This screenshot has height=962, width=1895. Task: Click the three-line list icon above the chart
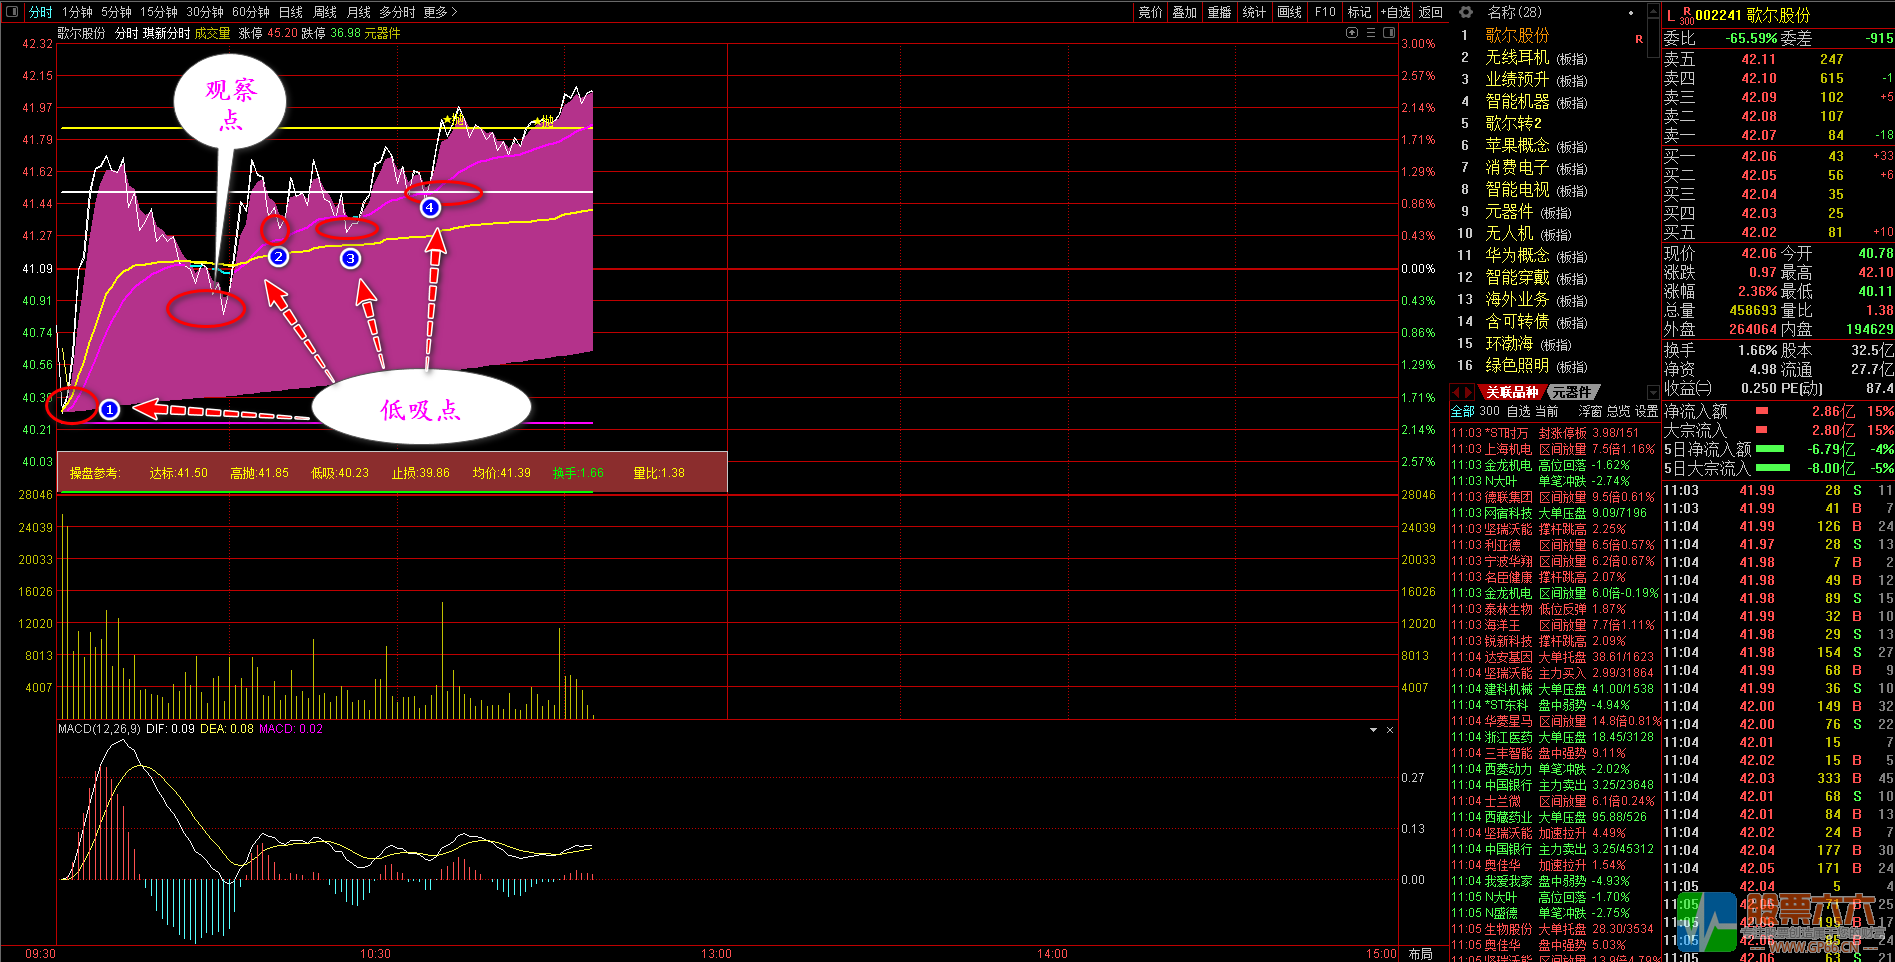(x=1371, y=33)
